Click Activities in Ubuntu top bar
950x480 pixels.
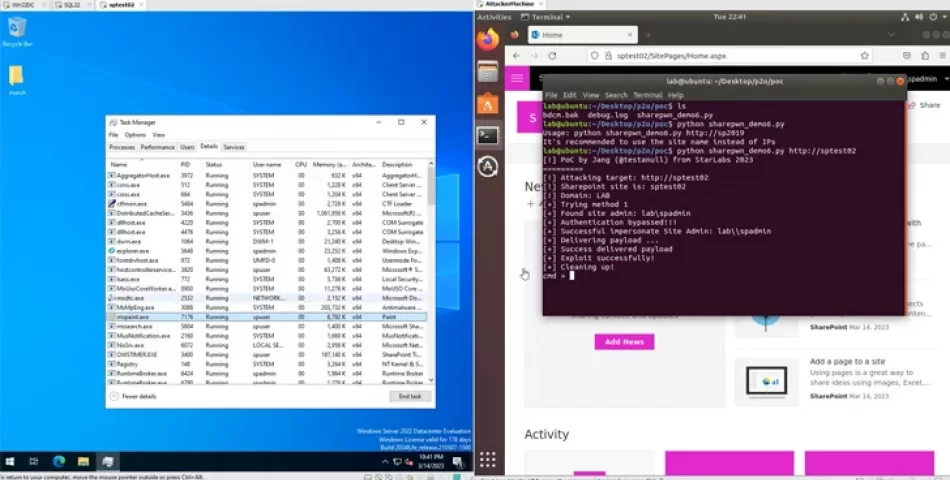coord(494,17)
